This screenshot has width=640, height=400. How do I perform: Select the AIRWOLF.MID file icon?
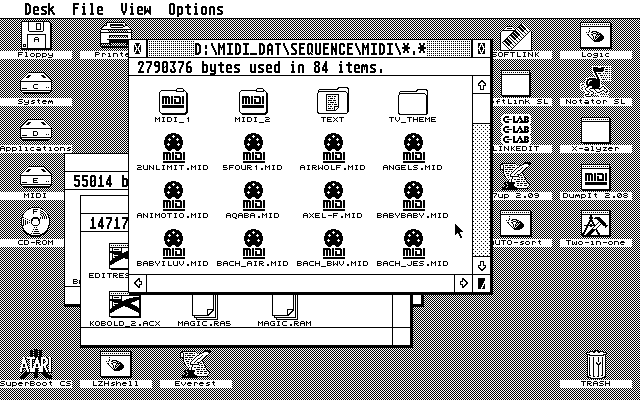tap(333, 148)
